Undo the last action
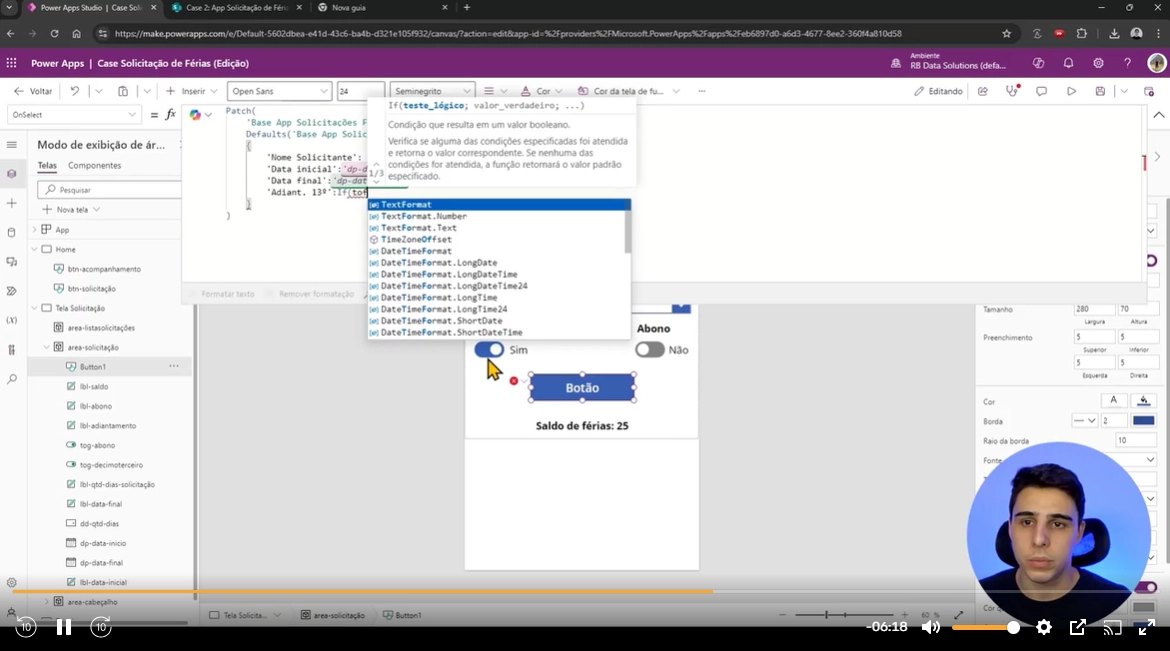 coord(75,91)
